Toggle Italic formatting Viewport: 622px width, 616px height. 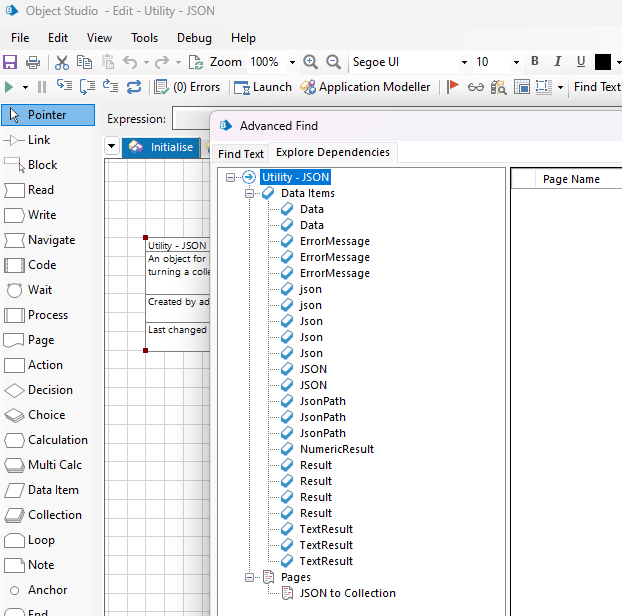[558, 61]
